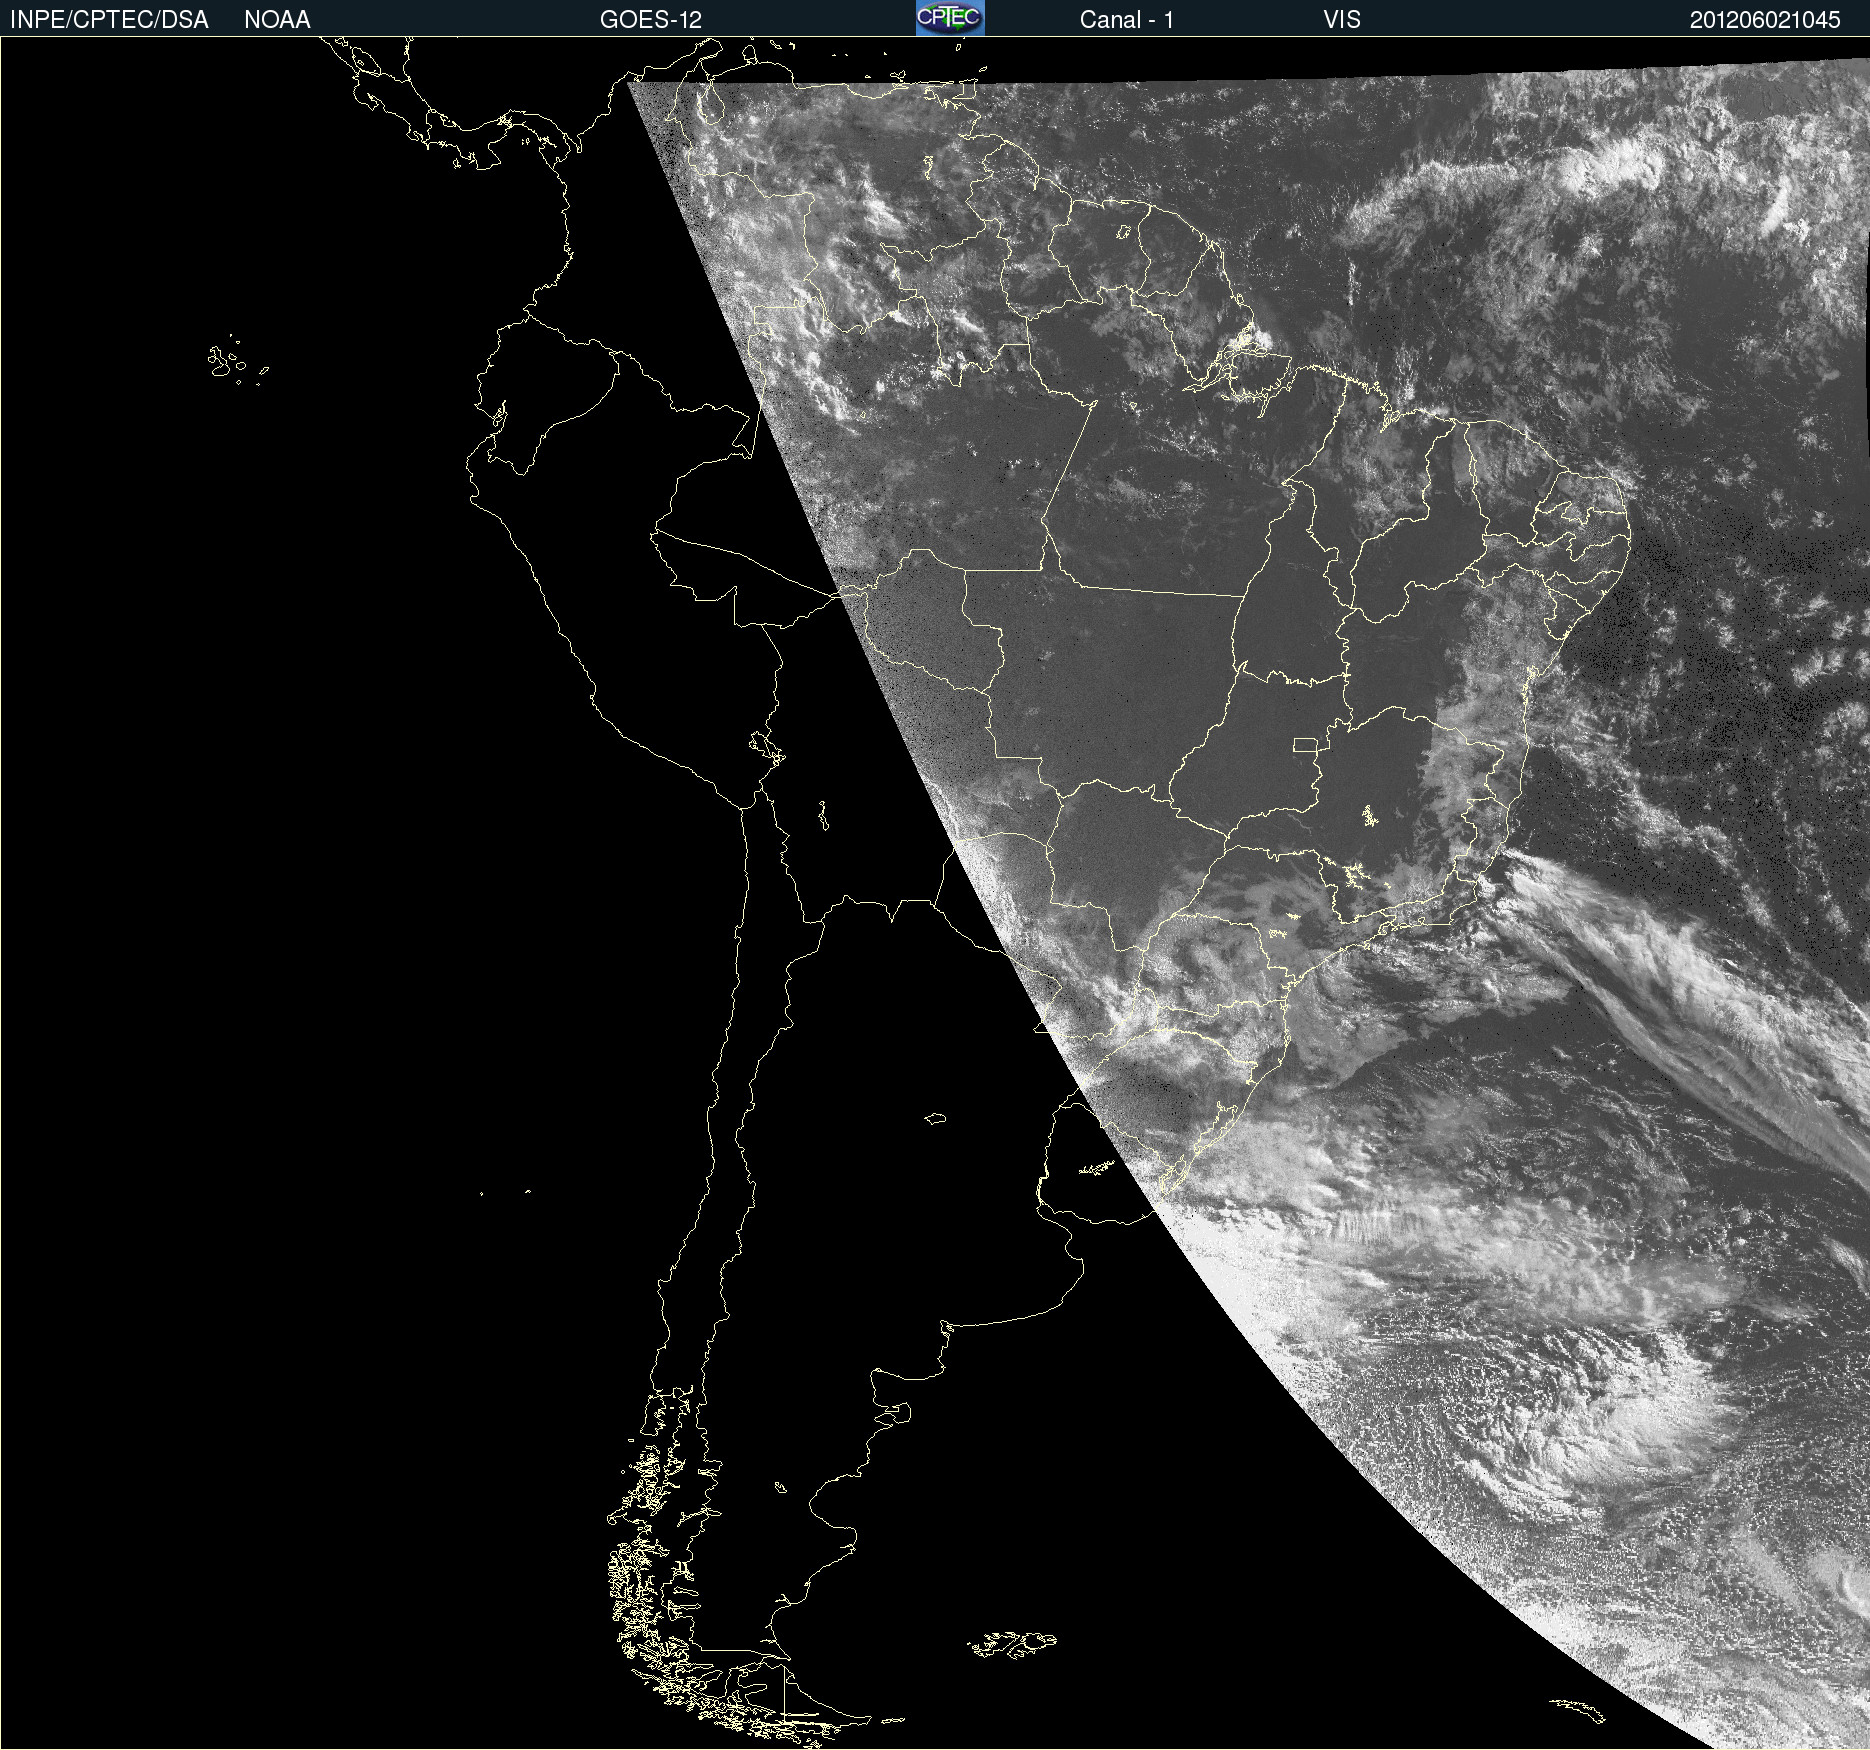Click the NOAA label in the header
Image resolution: width=1870 pixels, height=1750 pixels.
coord(277,20)
